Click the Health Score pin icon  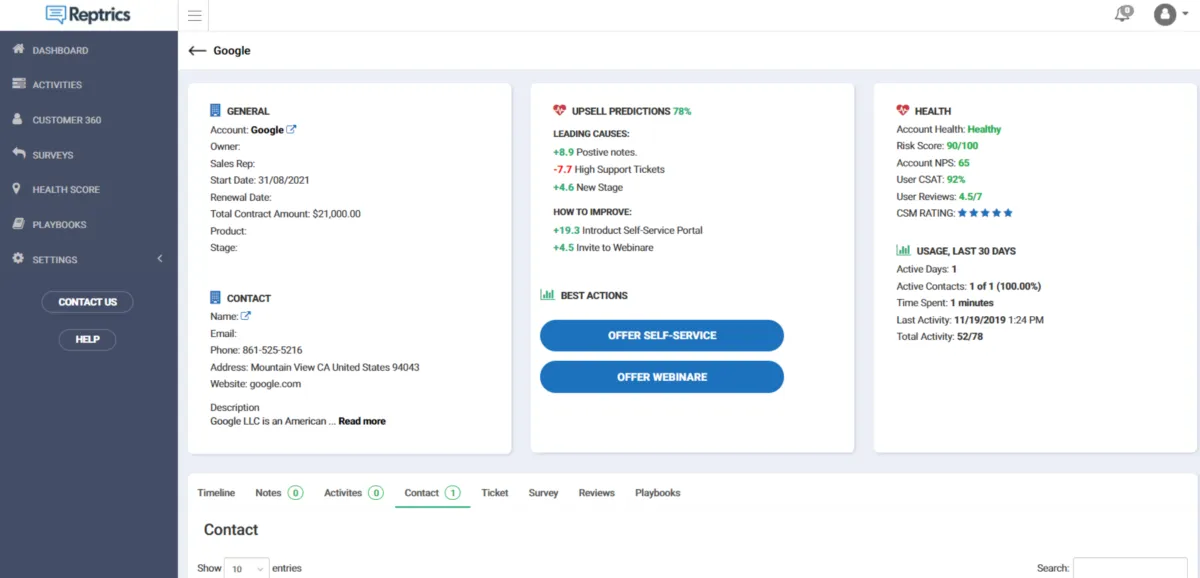point(17,189)
